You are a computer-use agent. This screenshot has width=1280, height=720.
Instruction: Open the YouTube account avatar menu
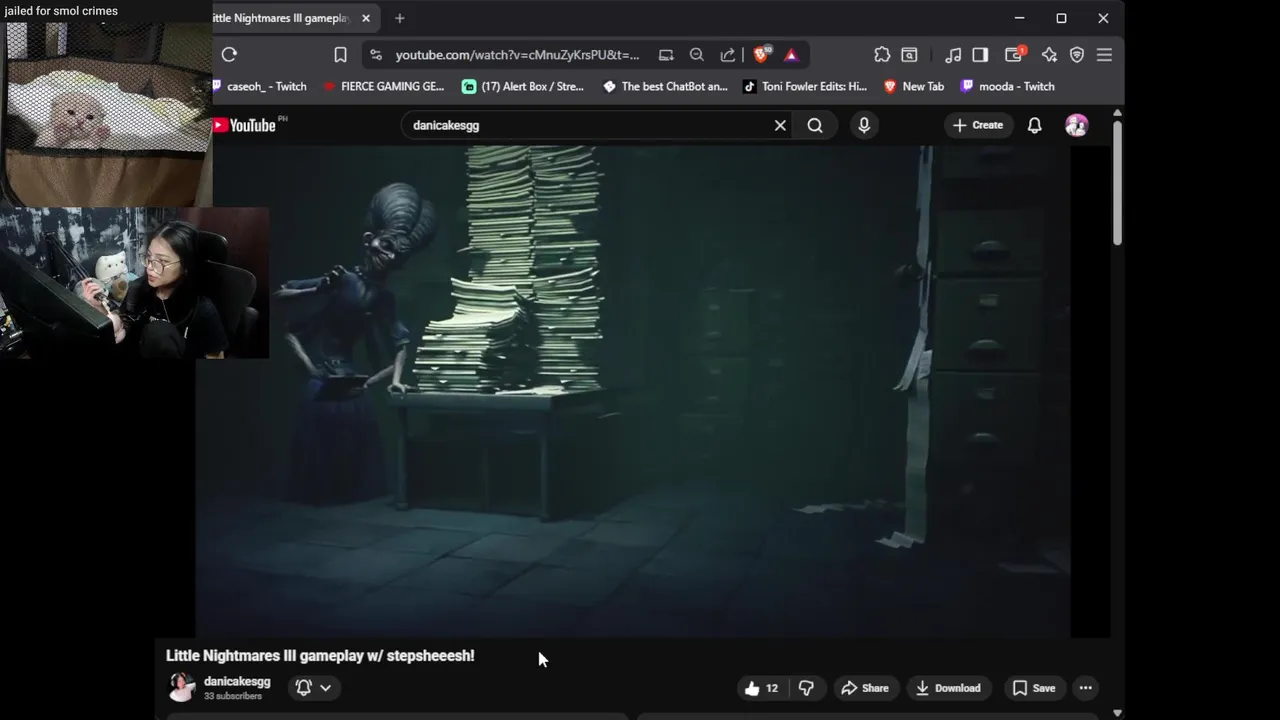[x=1077, y=125]
